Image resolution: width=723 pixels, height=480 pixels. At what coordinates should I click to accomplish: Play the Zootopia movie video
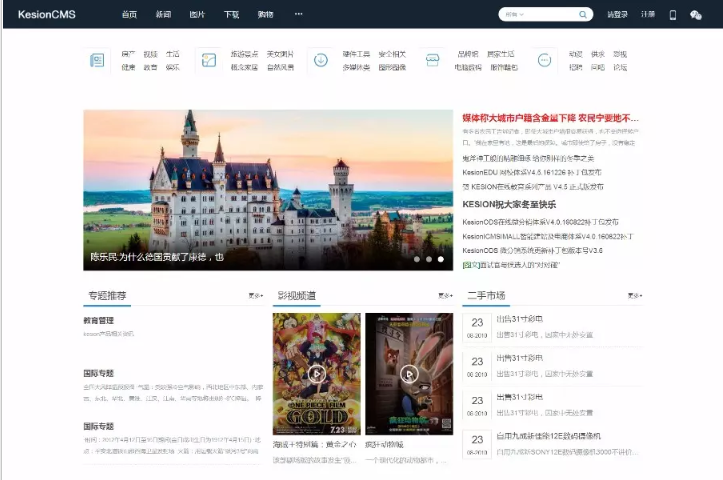coord(408,374)
